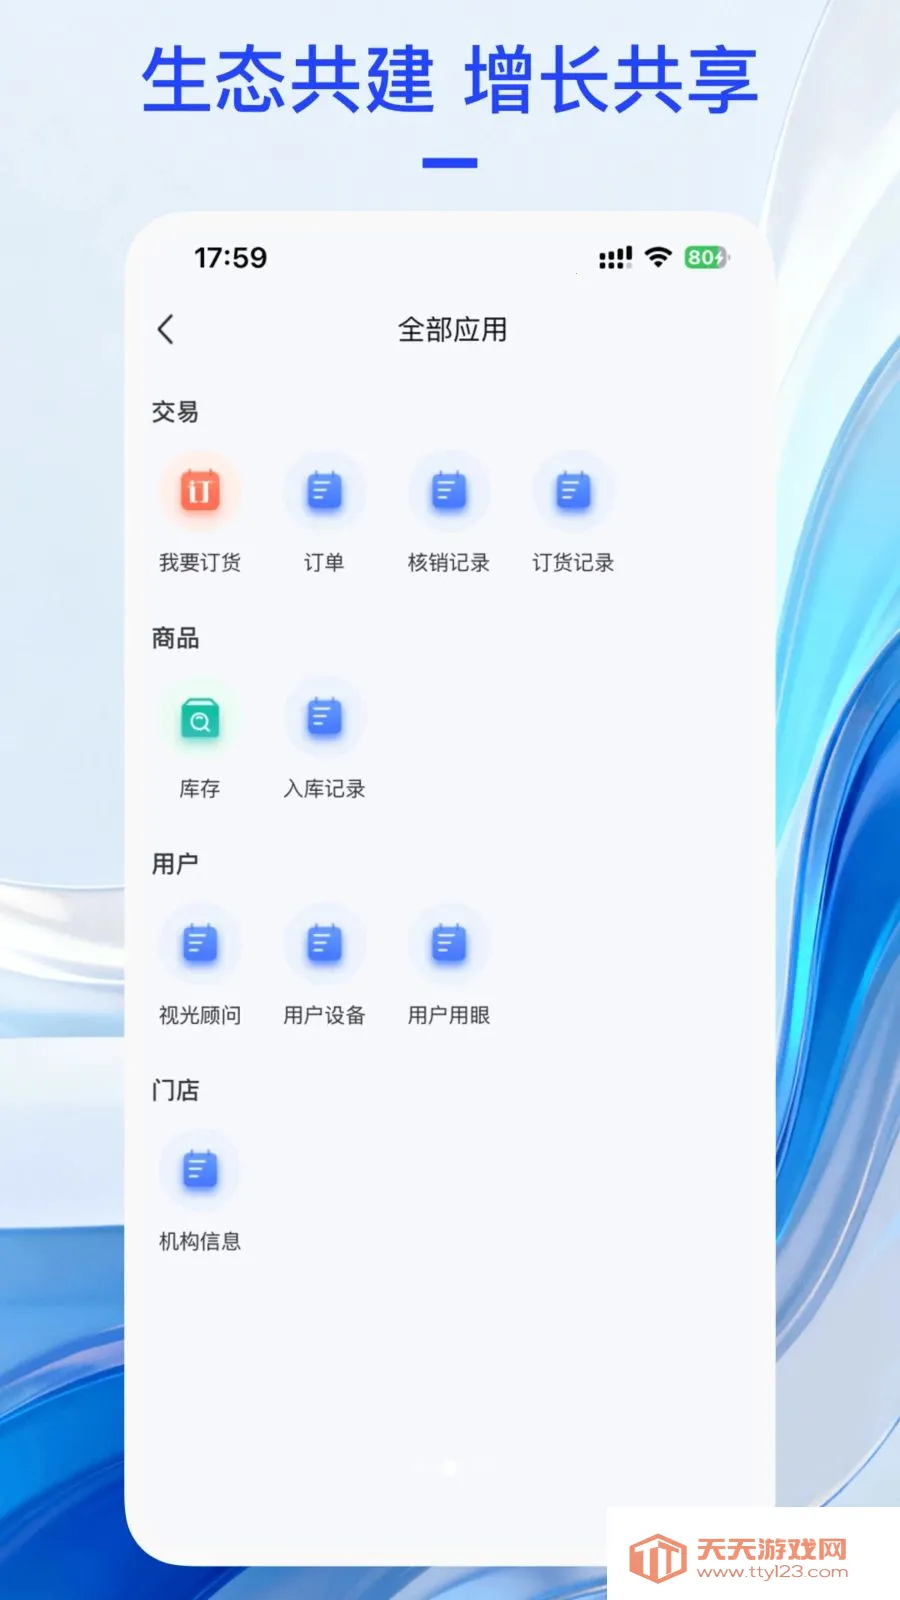The height and width of the screenshot is (1600, 900).
Task: Click the 门店 section heading
Action: 175,1090
